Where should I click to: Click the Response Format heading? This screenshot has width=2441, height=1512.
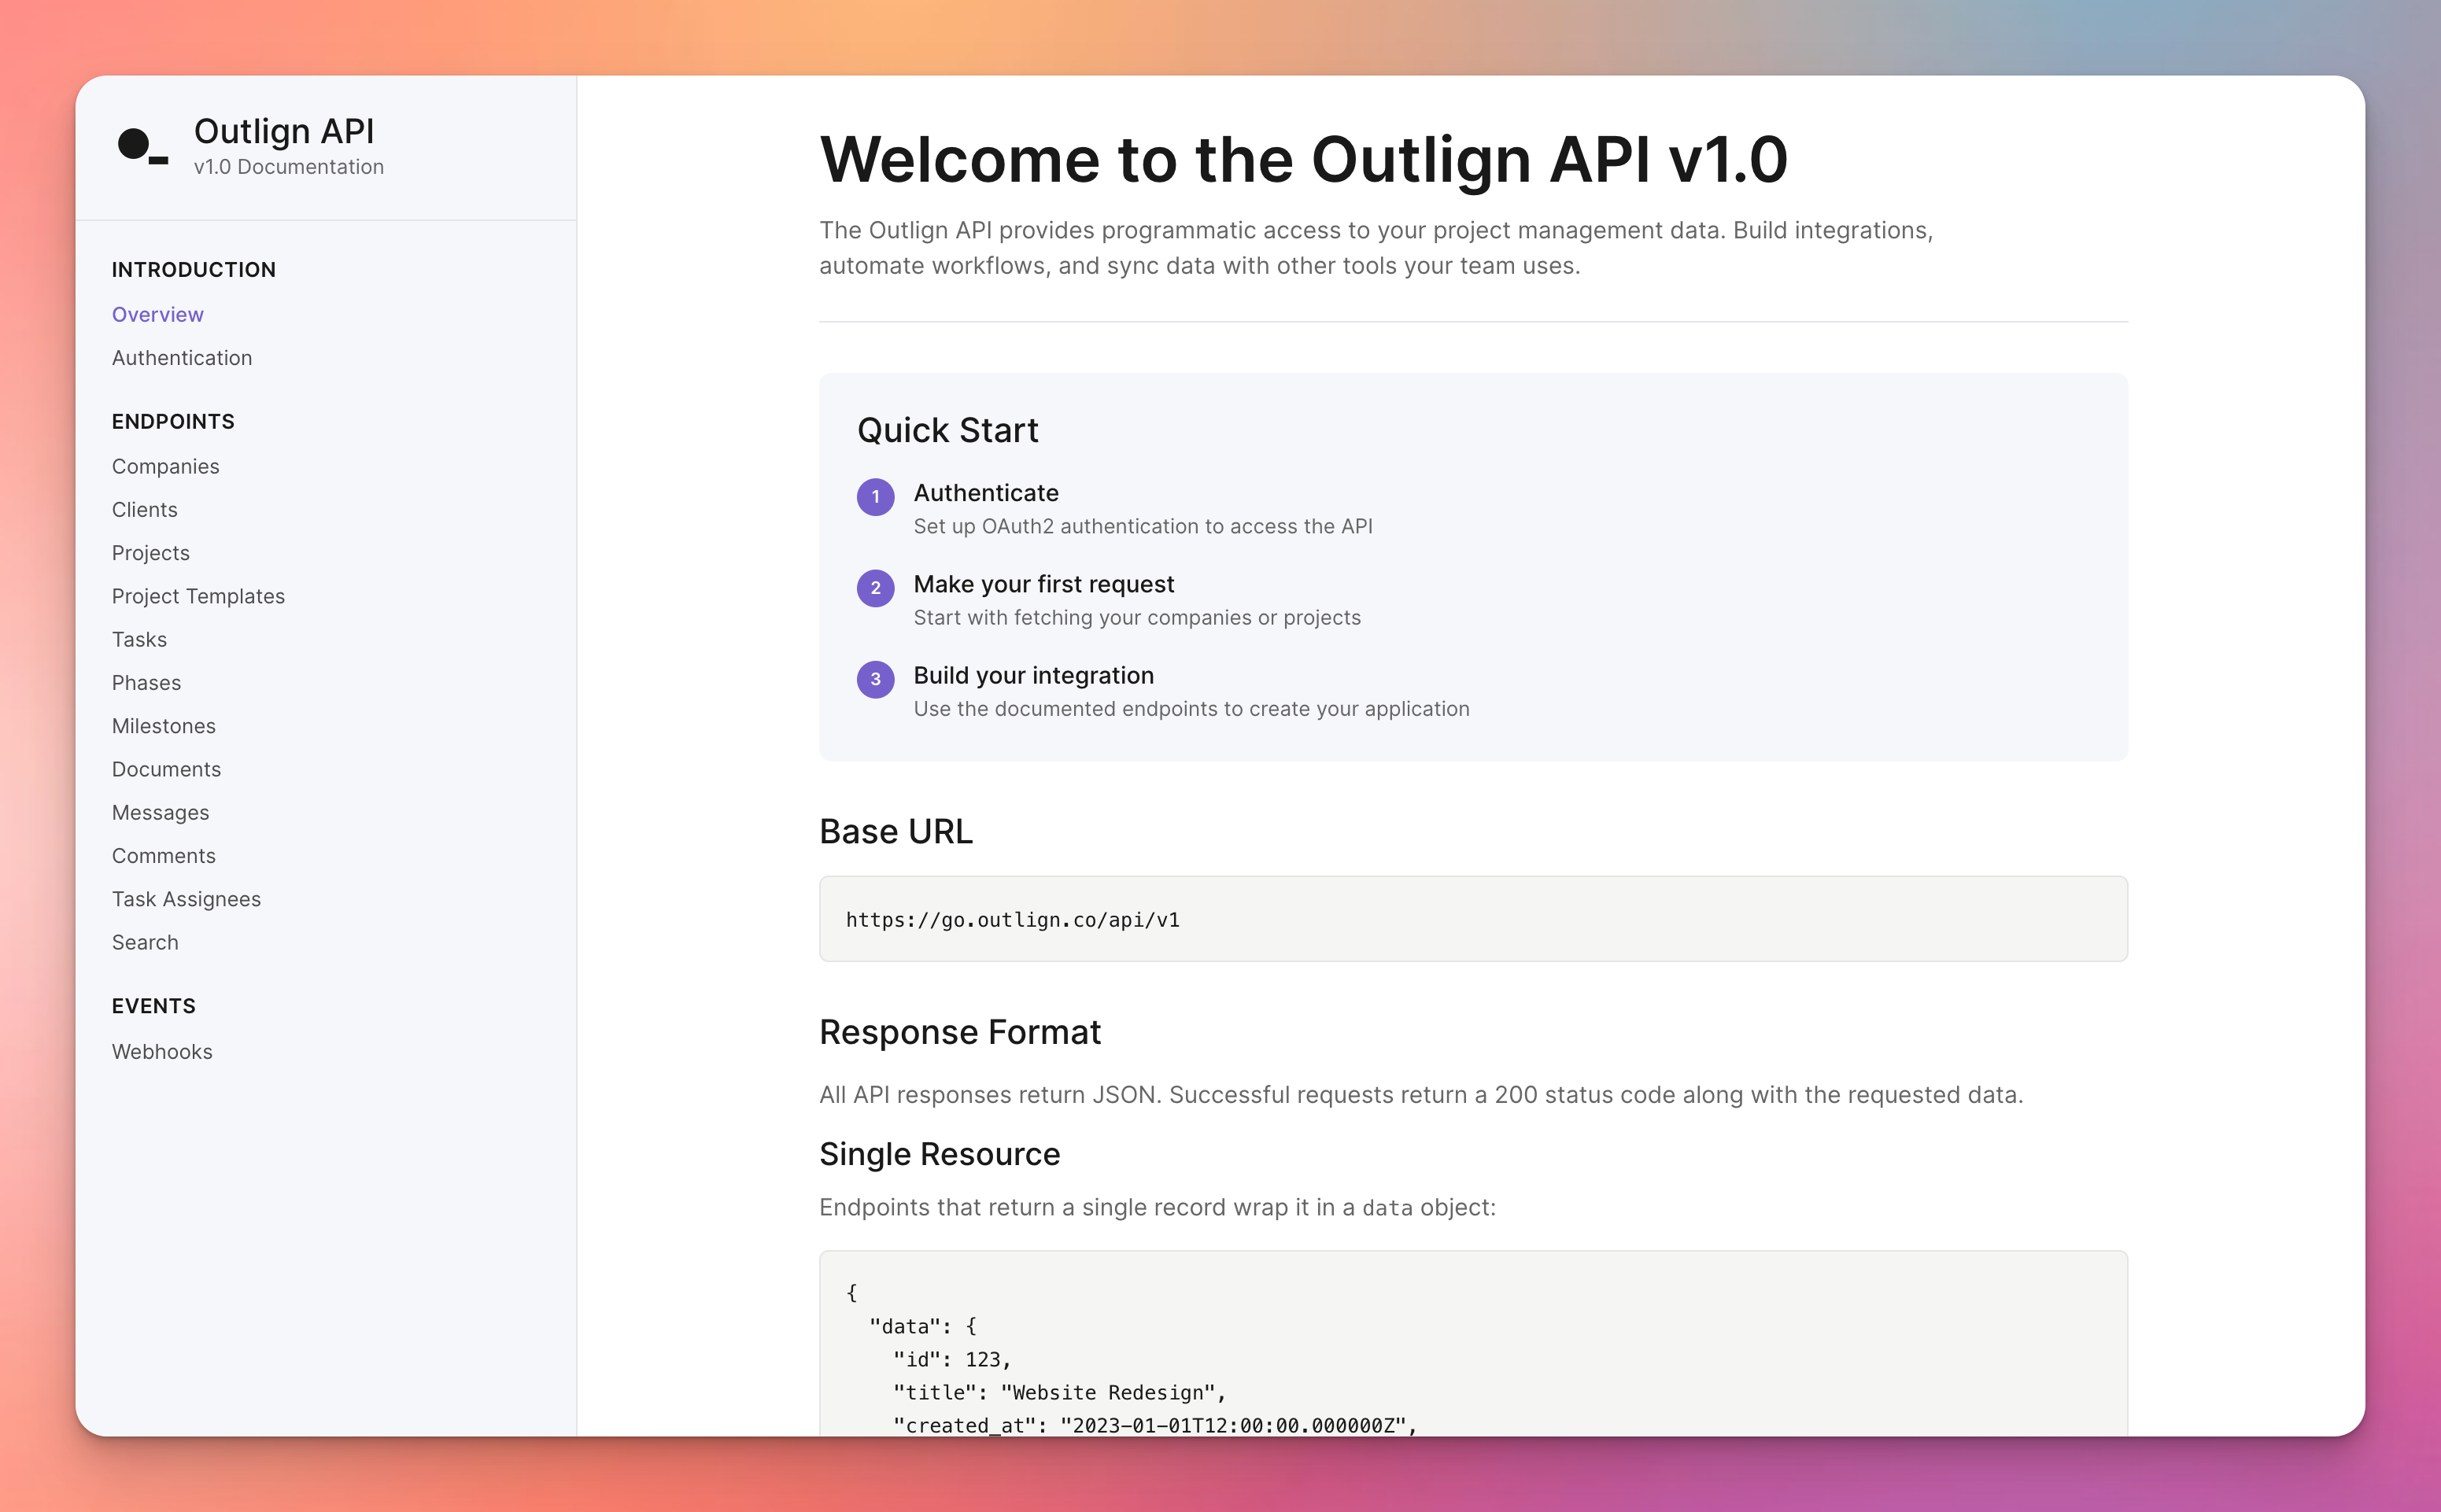(959, 1032)
